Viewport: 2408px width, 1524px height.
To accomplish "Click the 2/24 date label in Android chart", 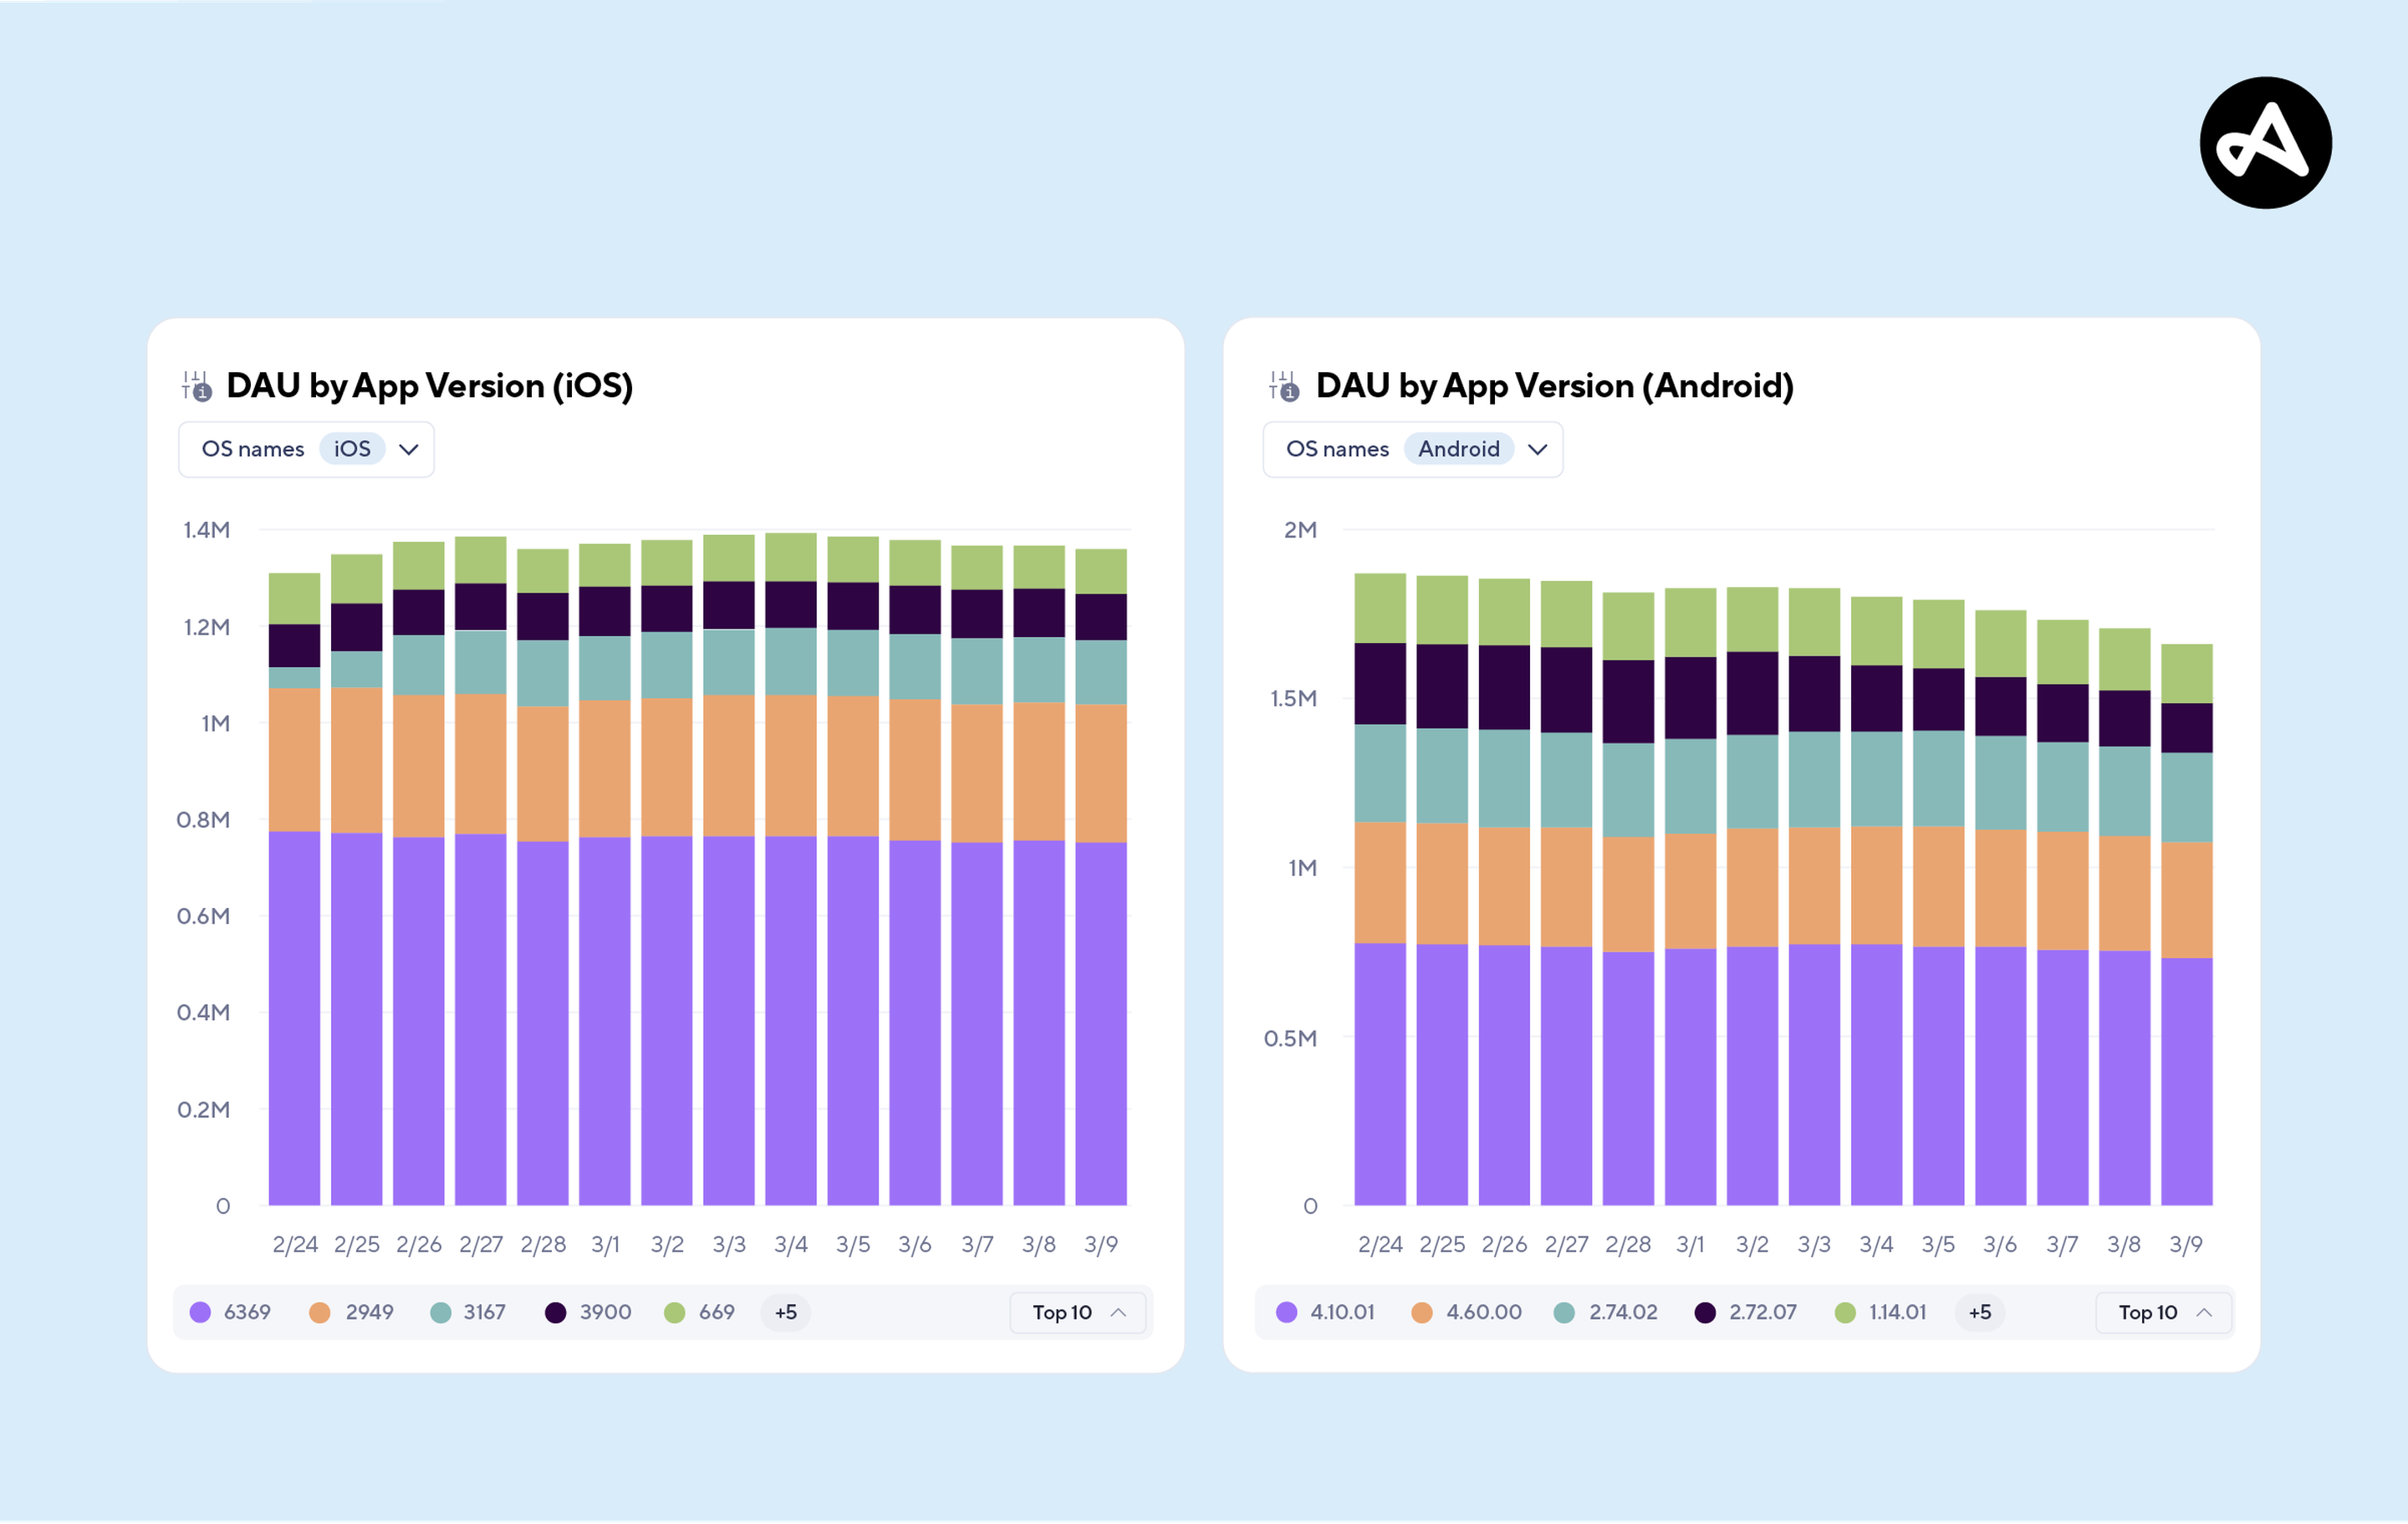I will click(x=1380, y=1245).
